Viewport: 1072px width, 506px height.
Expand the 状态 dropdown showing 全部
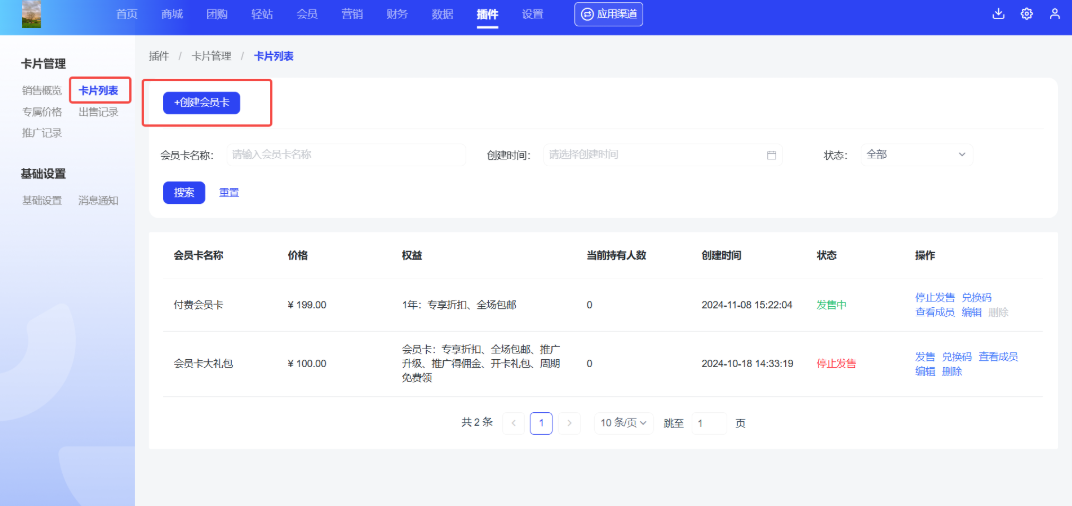coord(916,155)
